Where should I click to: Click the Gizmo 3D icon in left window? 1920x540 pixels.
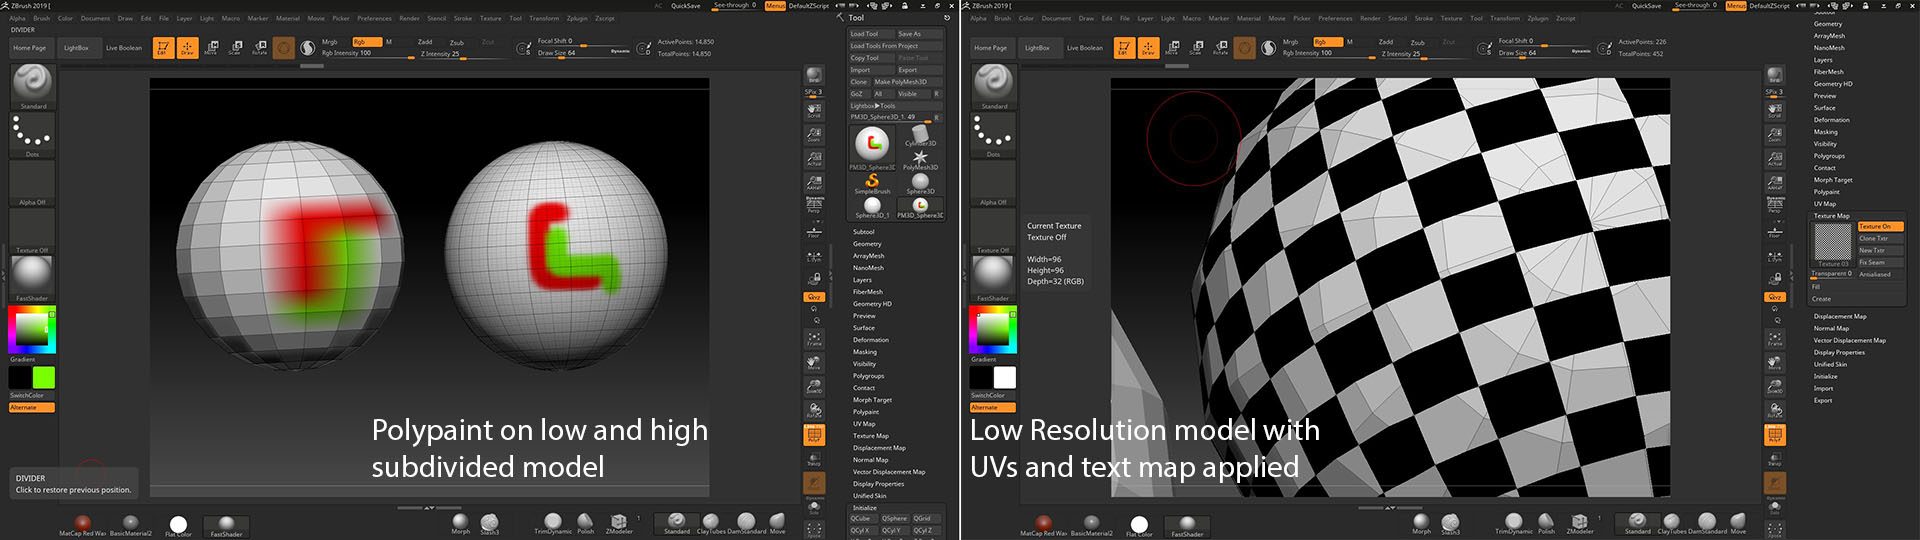coord(284,47)
